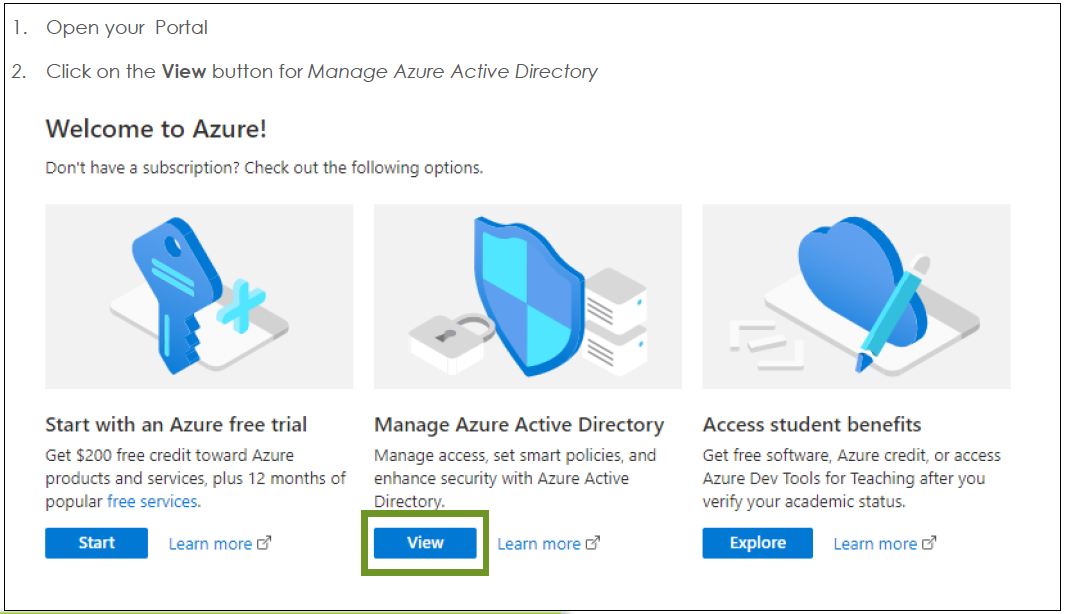Click the 'Open your Portal' instruction step
Viewport: 1065px width, 614px height.
point(126,28)
